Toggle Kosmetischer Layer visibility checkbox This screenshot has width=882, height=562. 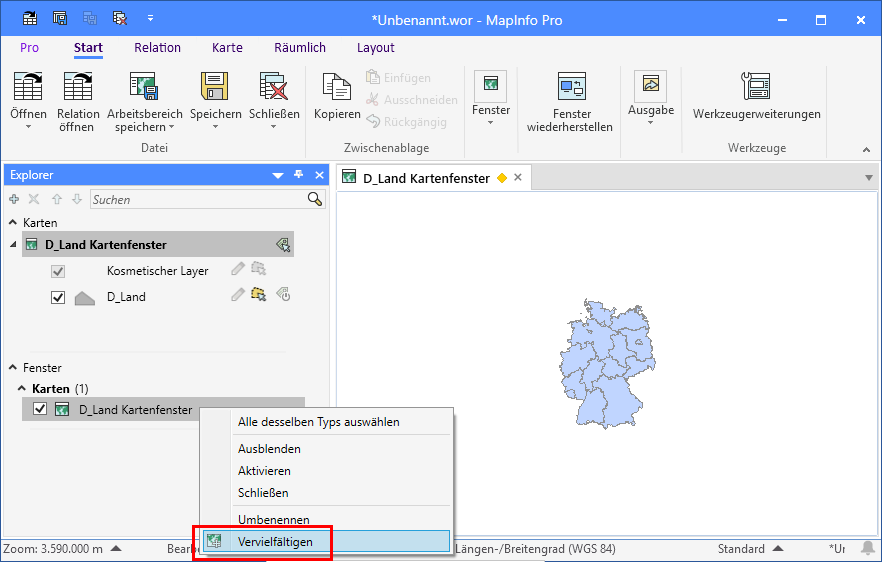click(58, 272)
